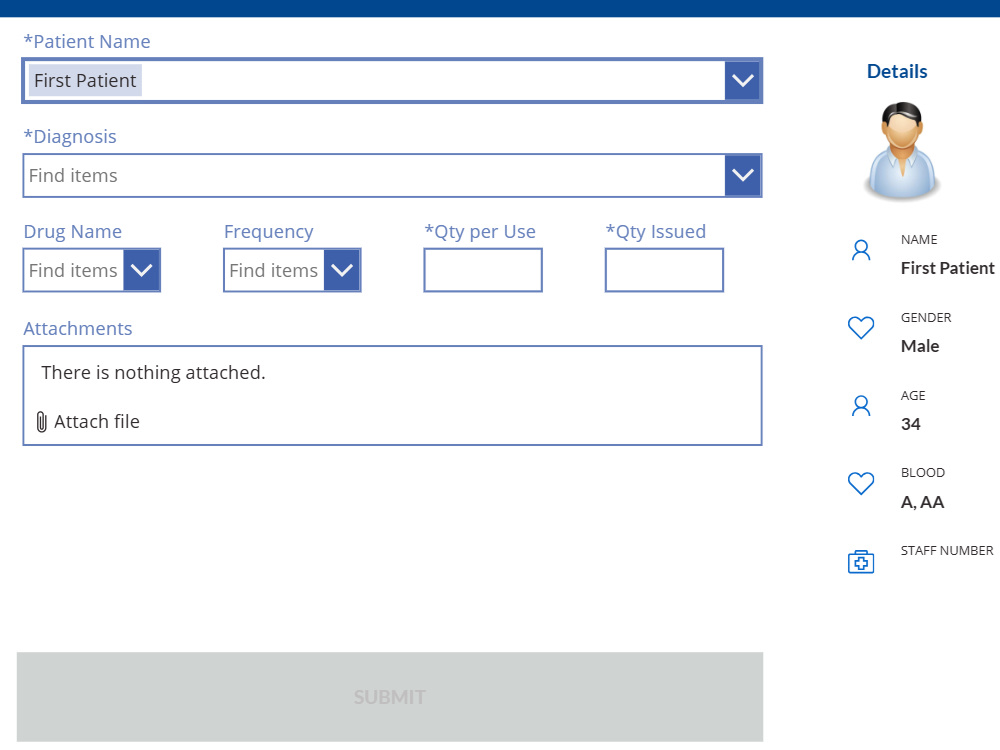
Task: Click the patient avatar picture
Action: [x=901, y=151]
